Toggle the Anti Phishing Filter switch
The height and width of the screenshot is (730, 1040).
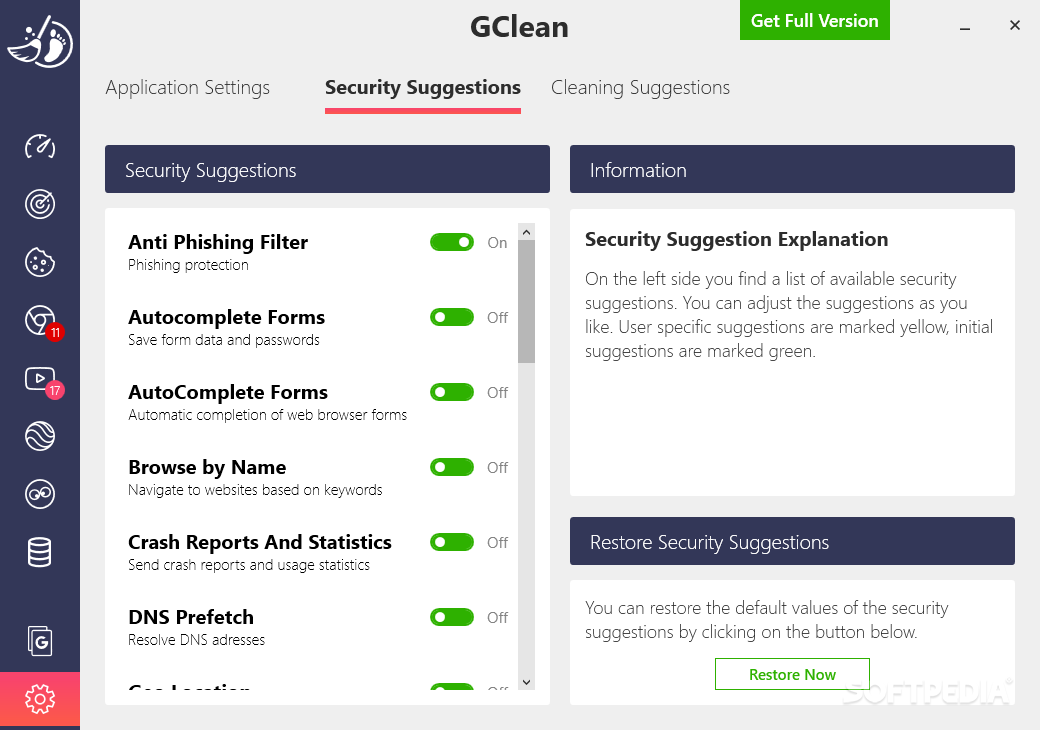[x=452, y=242]
